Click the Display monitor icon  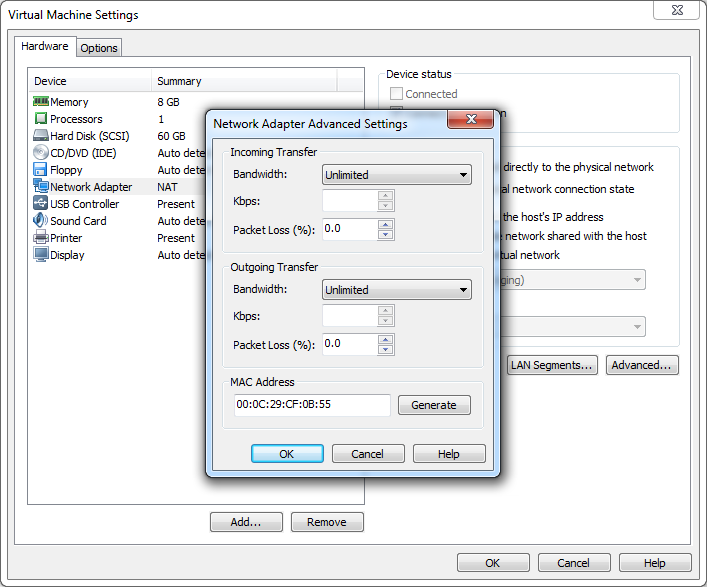pyautogui.click(x=41, y=255)
